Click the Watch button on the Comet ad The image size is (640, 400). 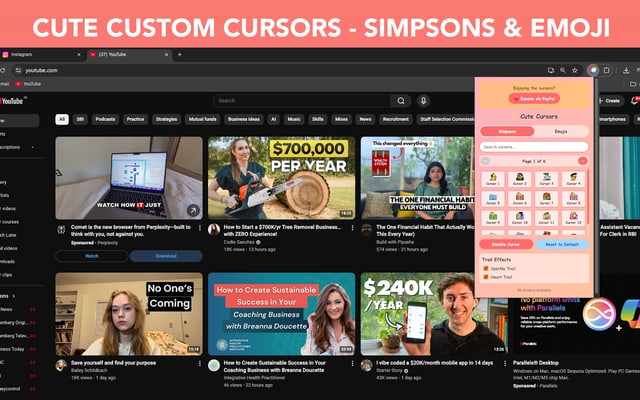tap(92, 256)
